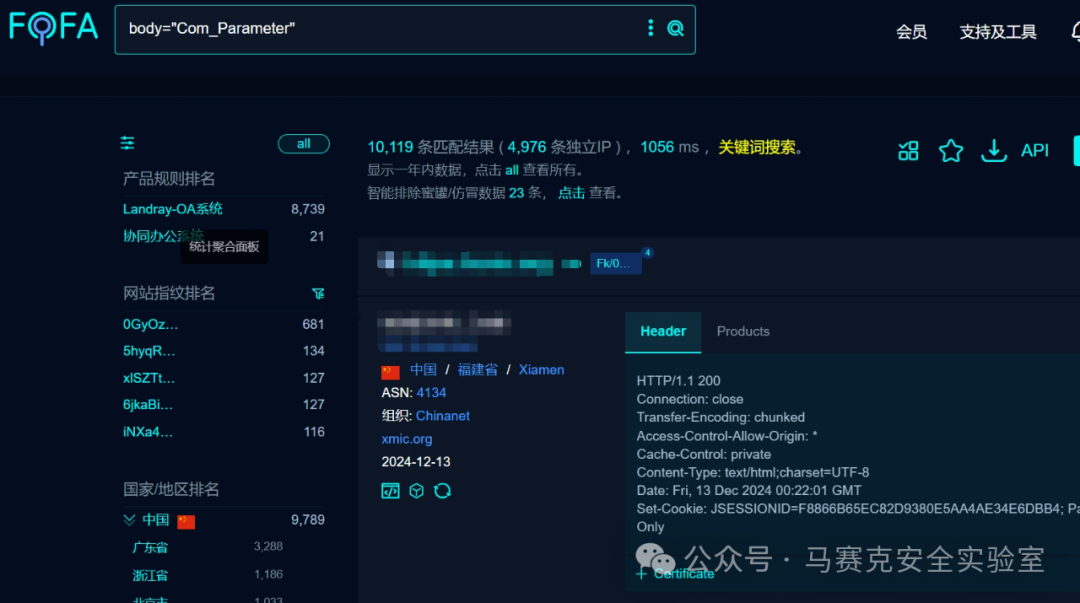The width and height of the screenshot is (1080, 603).
Task: Click the 关键词搜索 link
Action: tap(757, 147)
